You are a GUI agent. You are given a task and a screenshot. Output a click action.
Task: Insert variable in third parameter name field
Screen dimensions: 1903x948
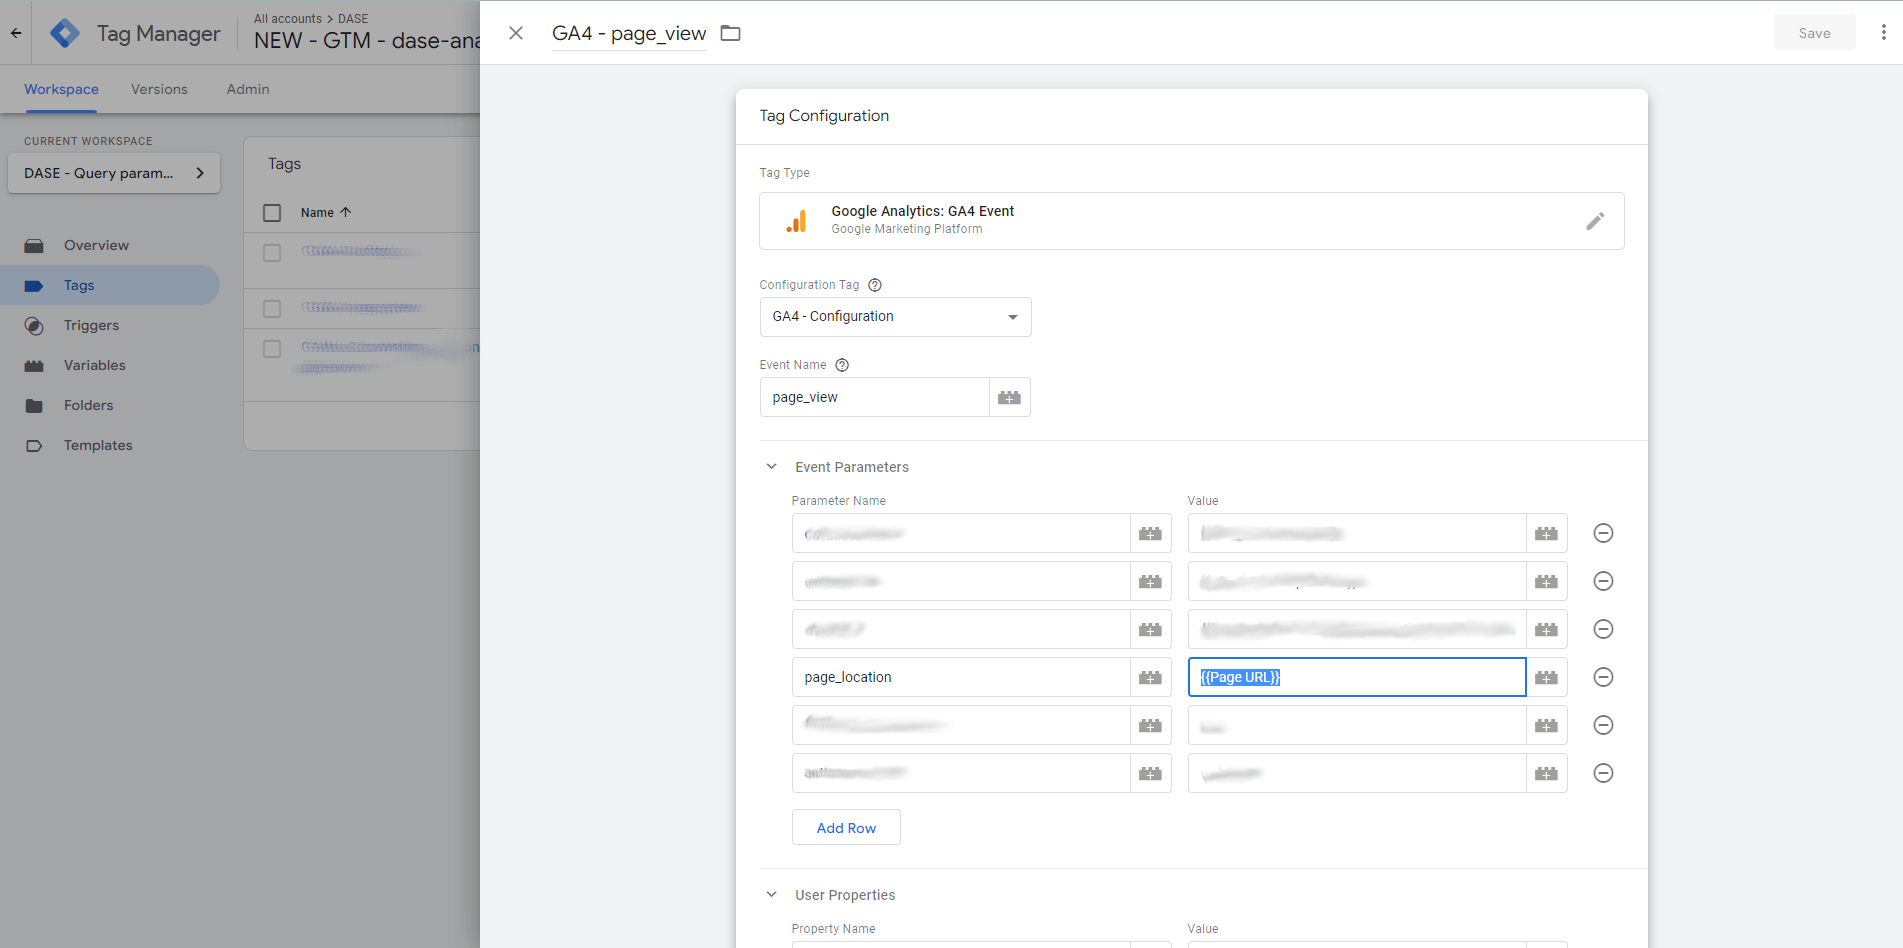pyautogui.click(x=1151, y=629)
